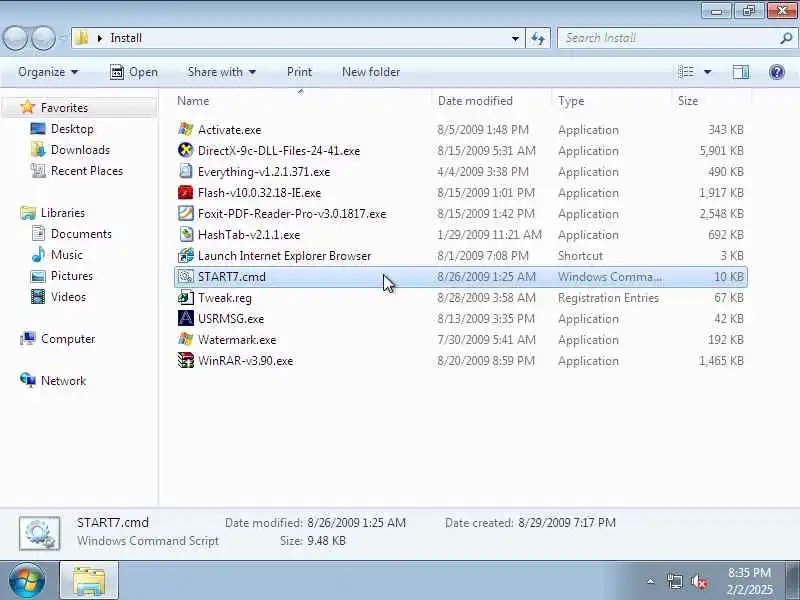Click the date '8/20/2009 8:59 PM'
This screenshot has width=800, height=600.
[x=486, y=361]
